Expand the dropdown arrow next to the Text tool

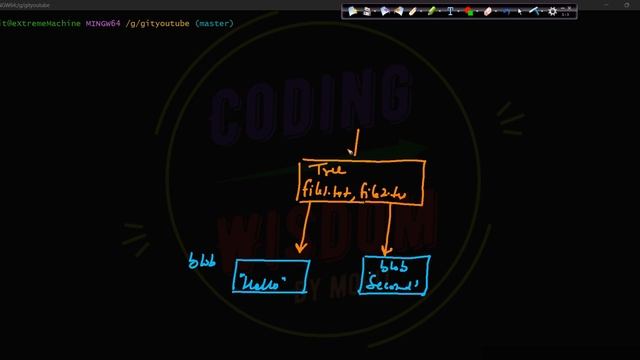(x=458, y=11)
